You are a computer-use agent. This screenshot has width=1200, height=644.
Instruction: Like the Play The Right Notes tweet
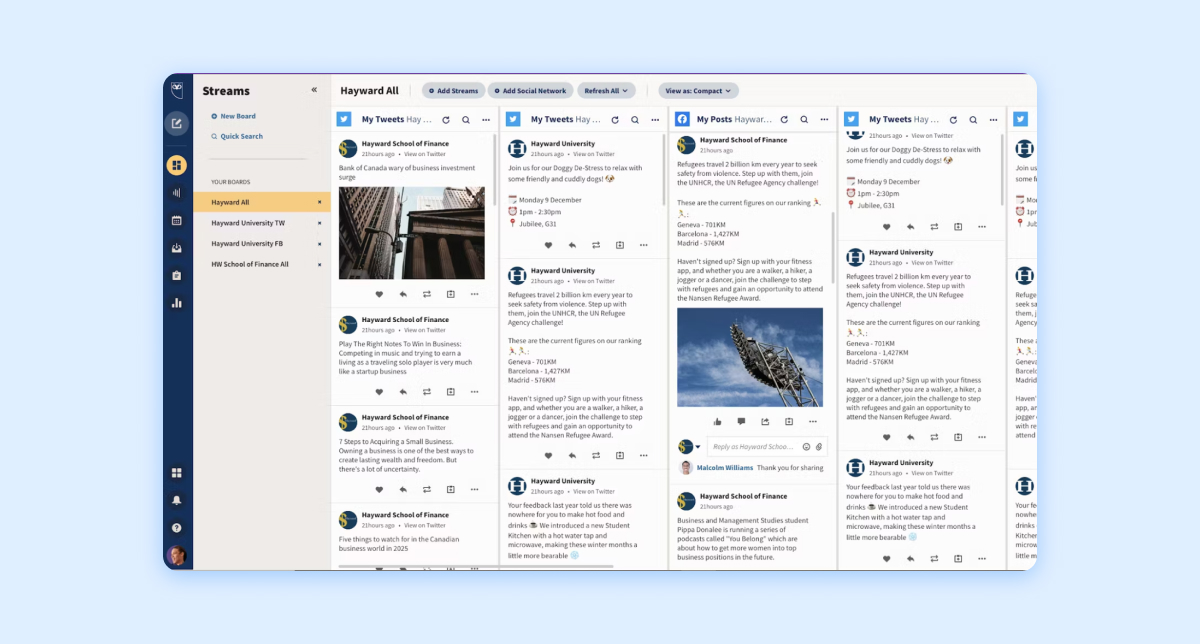click(x=379, y=392)
